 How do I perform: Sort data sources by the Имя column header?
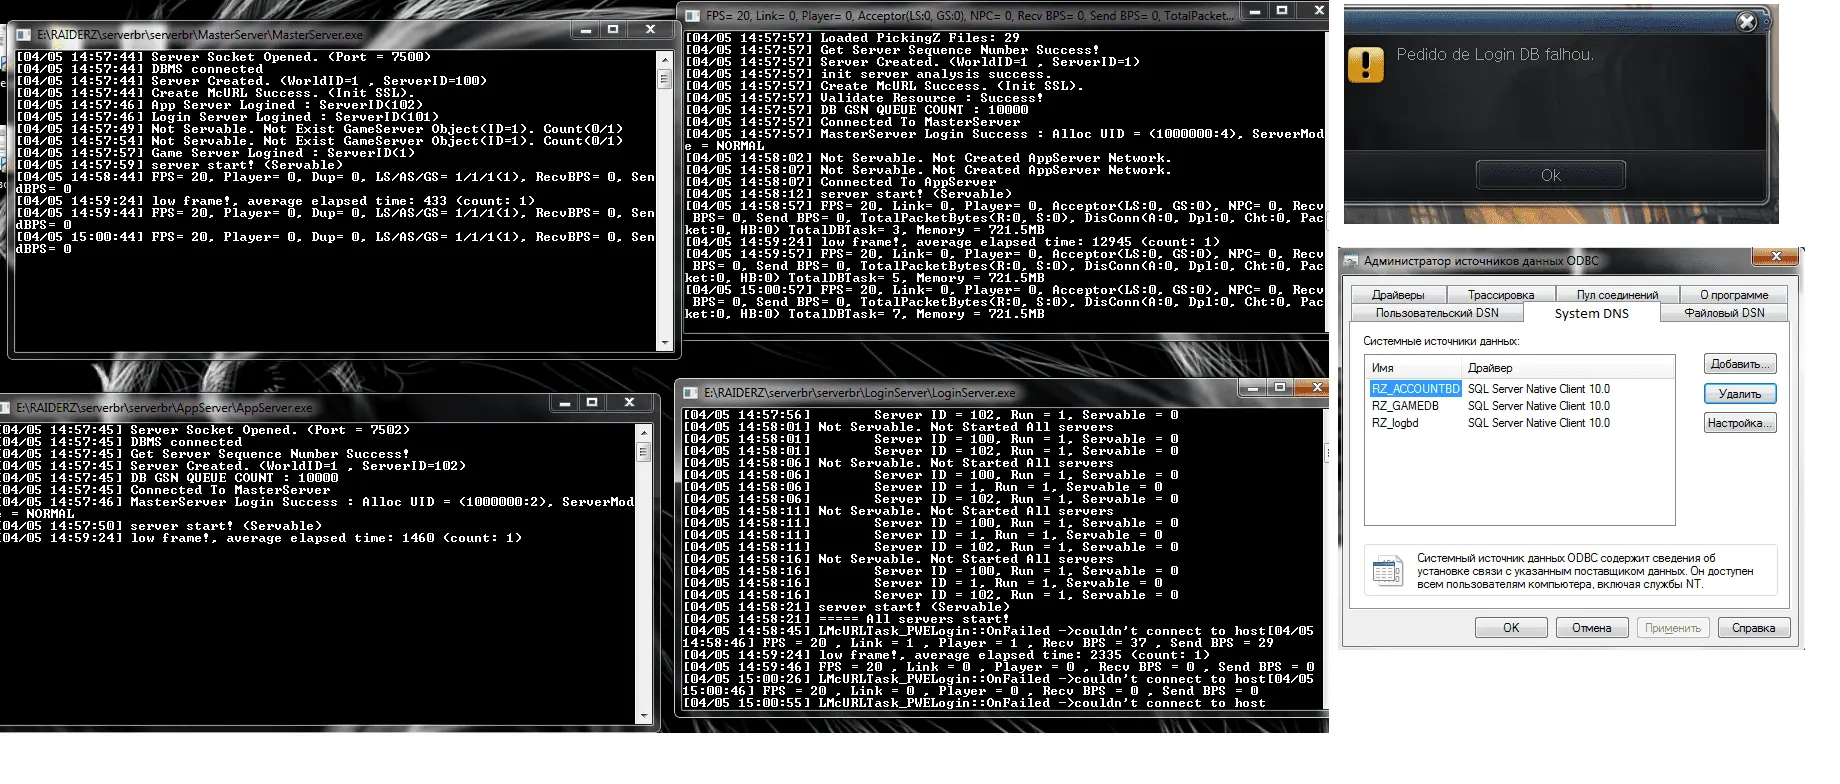tap(1412, 368)
